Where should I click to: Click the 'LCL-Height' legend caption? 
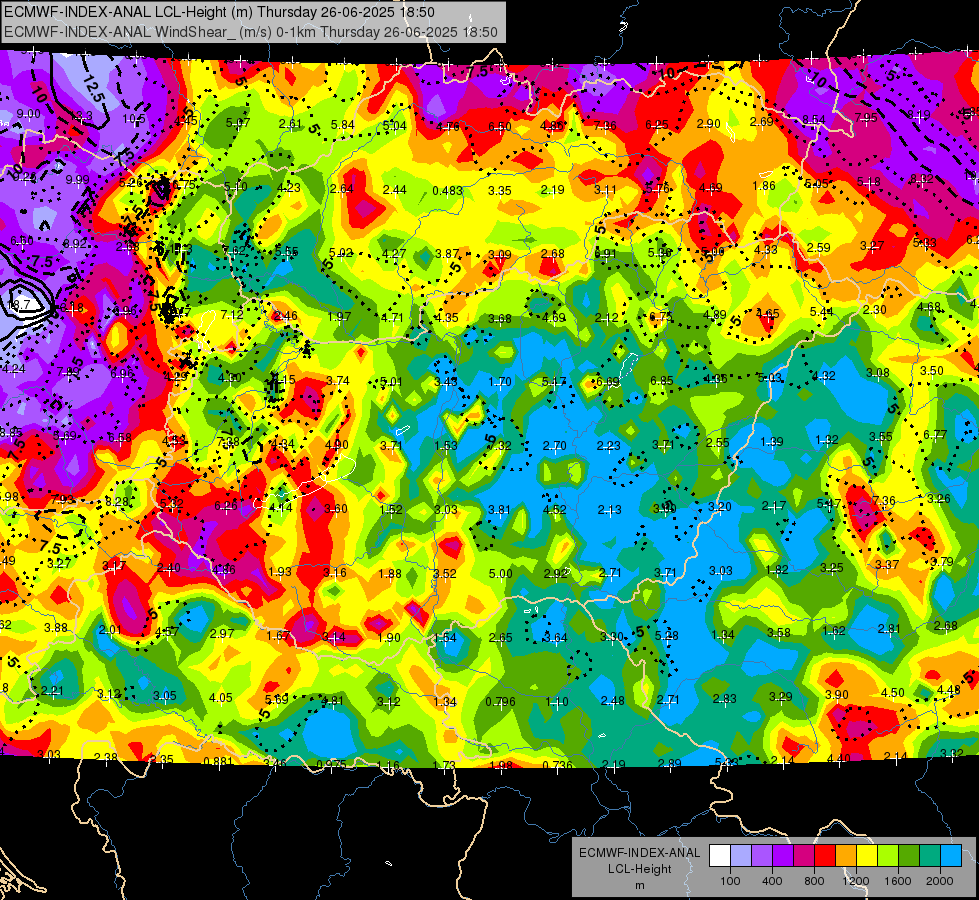point(639,869)
